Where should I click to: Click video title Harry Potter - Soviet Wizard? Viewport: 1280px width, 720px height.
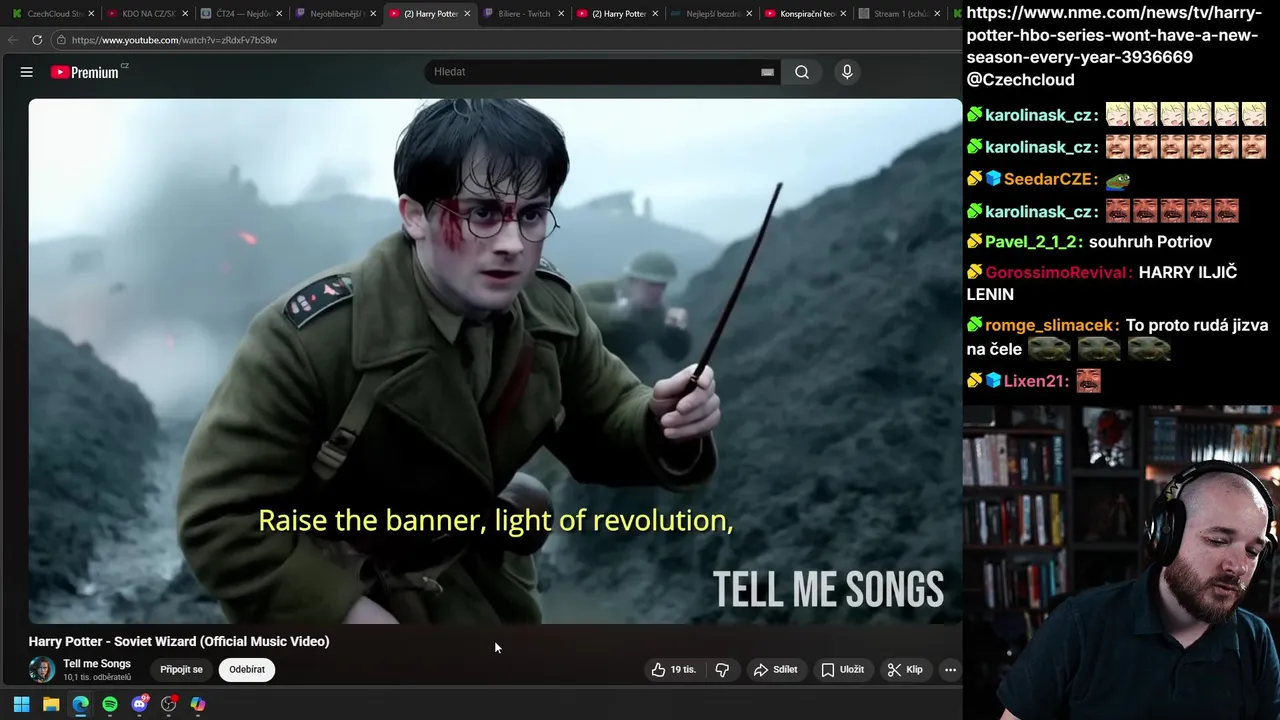pos(179,642)
